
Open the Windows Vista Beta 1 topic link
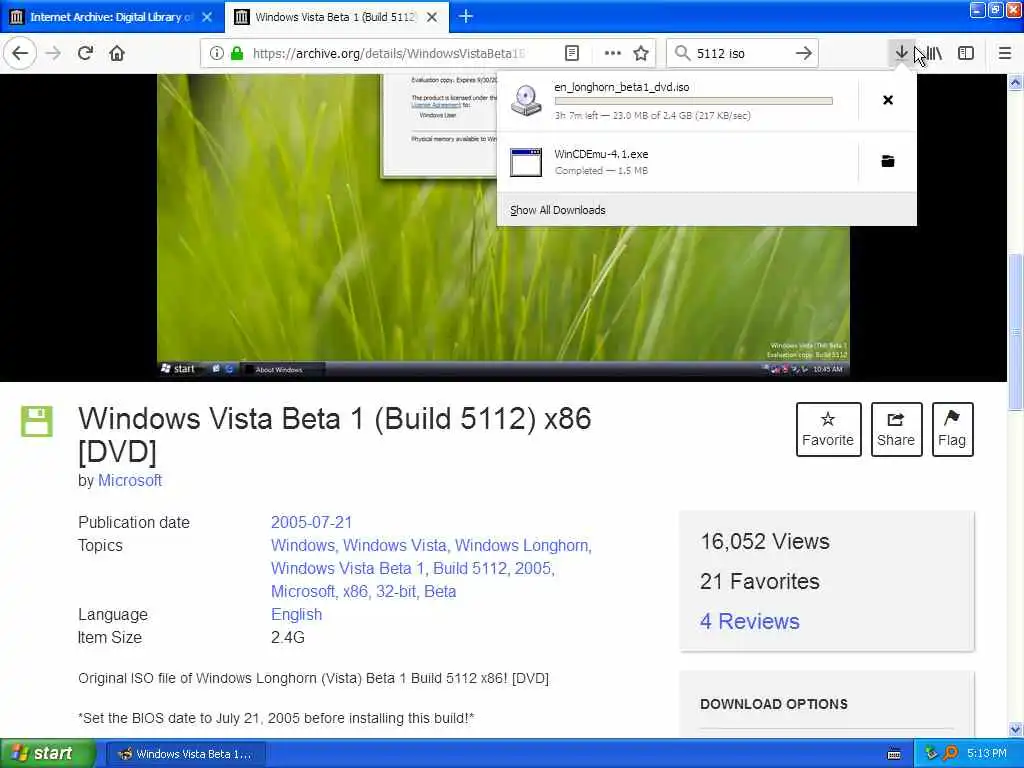pyautogui.click(x=347, y=568)
